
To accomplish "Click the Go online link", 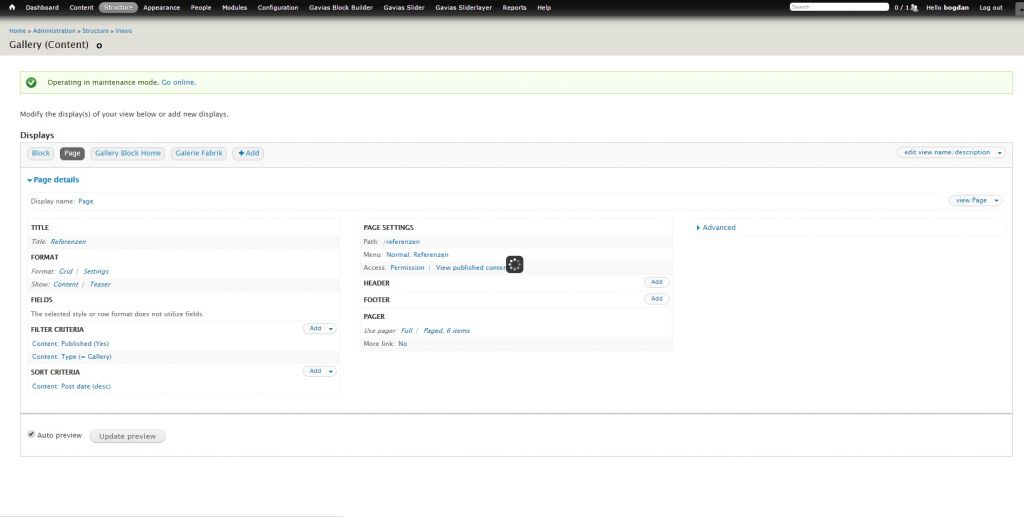I will tap(178, 82).
